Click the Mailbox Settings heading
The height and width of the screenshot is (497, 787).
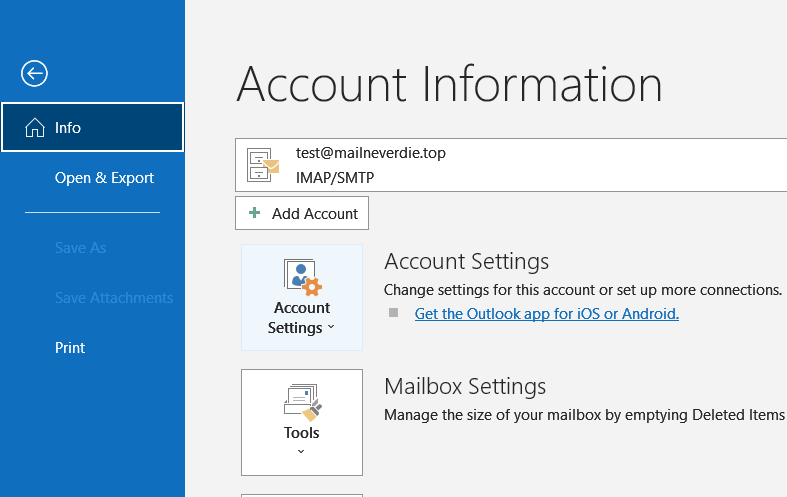pyautogui.click(x=465, y=386)
